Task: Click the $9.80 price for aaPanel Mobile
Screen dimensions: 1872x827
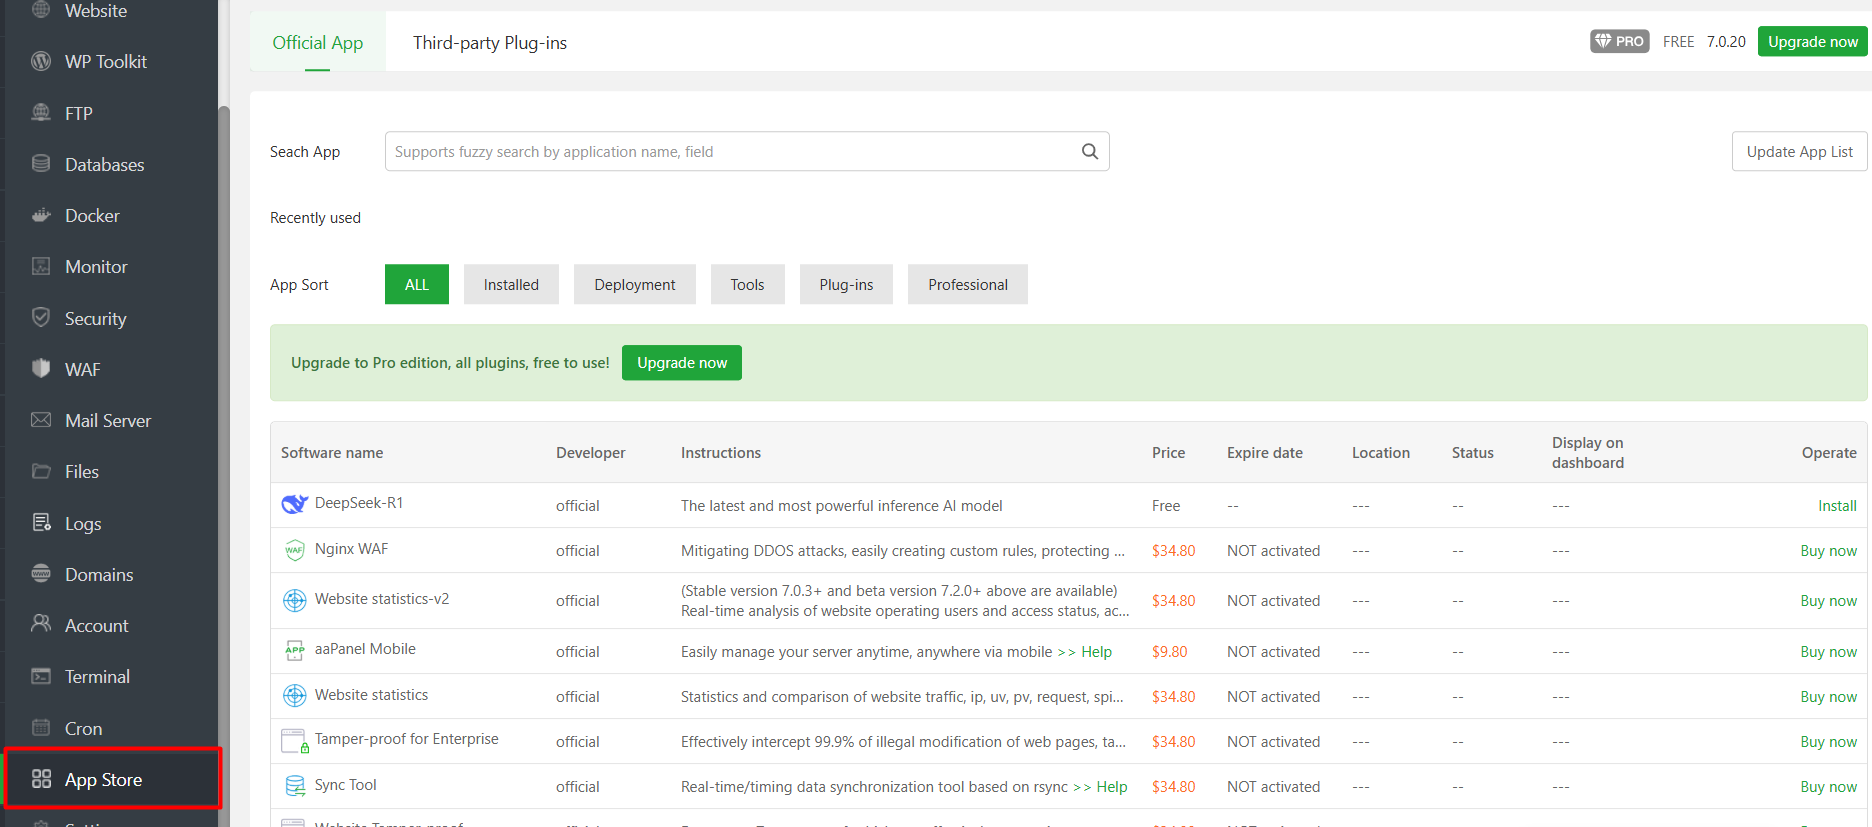Action: coord(1170,652)
